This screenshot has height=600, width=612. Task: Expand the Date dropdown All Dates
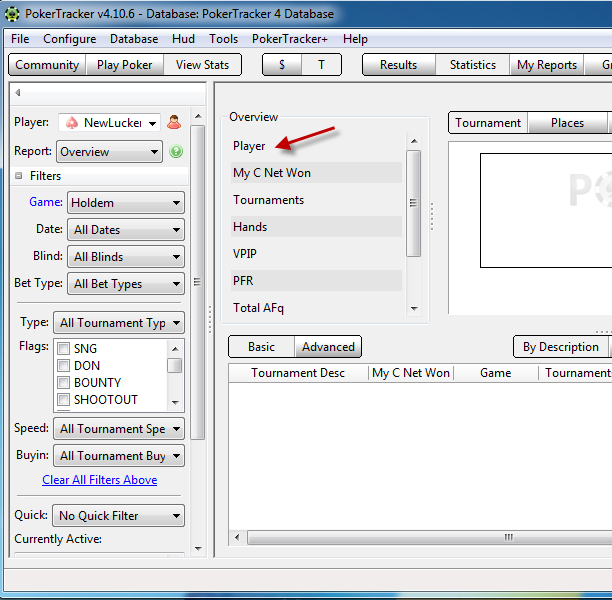(x=126, y=230)
